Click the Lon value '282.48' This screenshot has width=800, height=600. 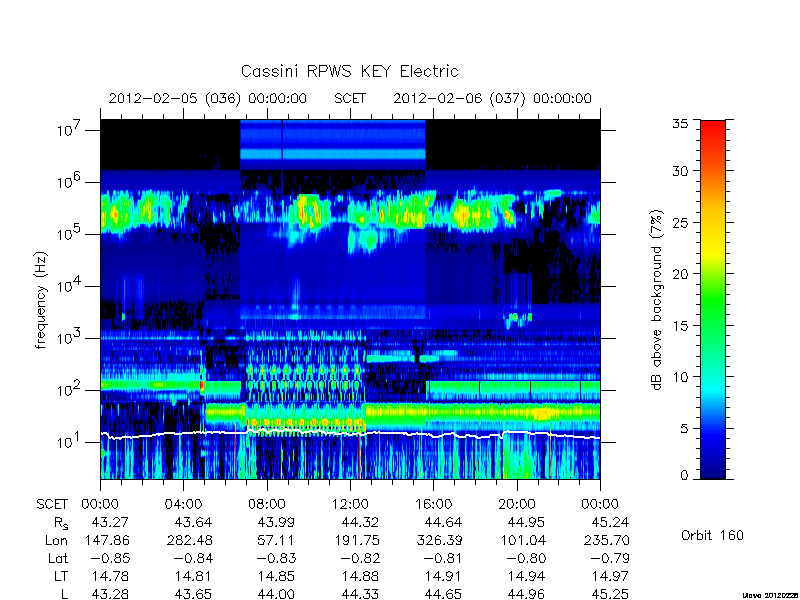pos(189,540)
